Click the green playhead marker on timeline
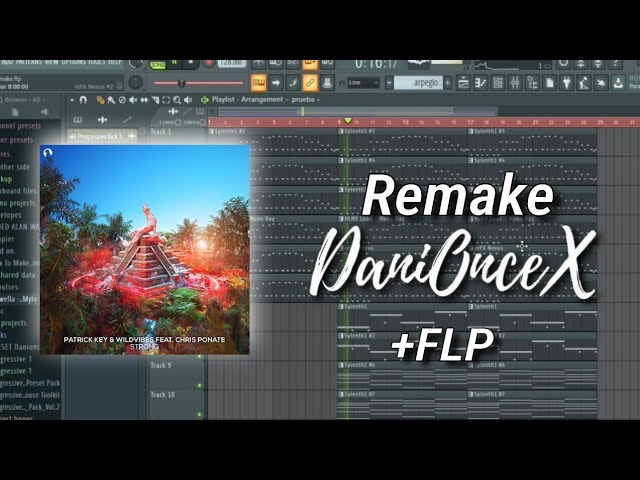 pyautogui.click(x=348, y=121)
